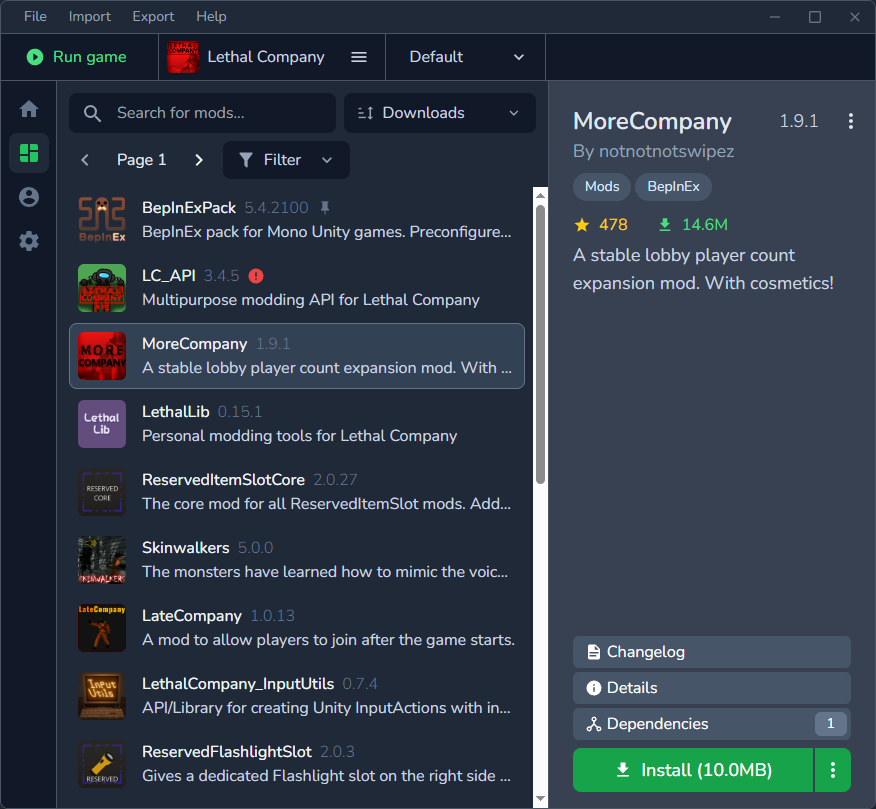Select the Skinwalkers mod row
The height and width of the screenshot is (809, 876).
[x=297, y=560]
